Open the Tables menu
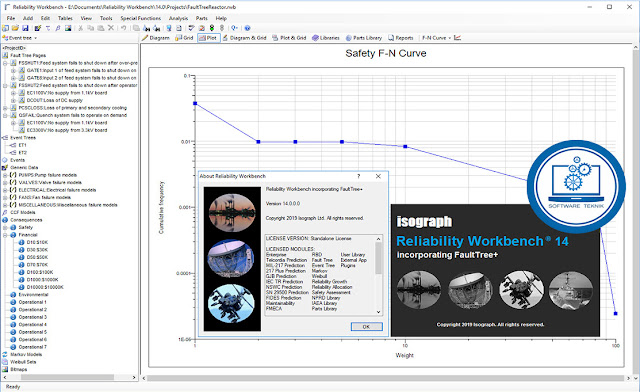The width and height of the screenshot is (640, 392). click(65, 18)
